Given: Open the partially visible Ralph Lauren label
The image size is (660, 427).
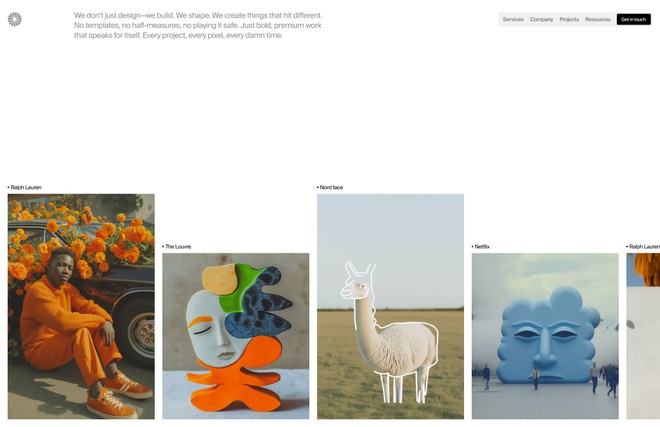Looking at the screenshot, I should pos(643,247).
